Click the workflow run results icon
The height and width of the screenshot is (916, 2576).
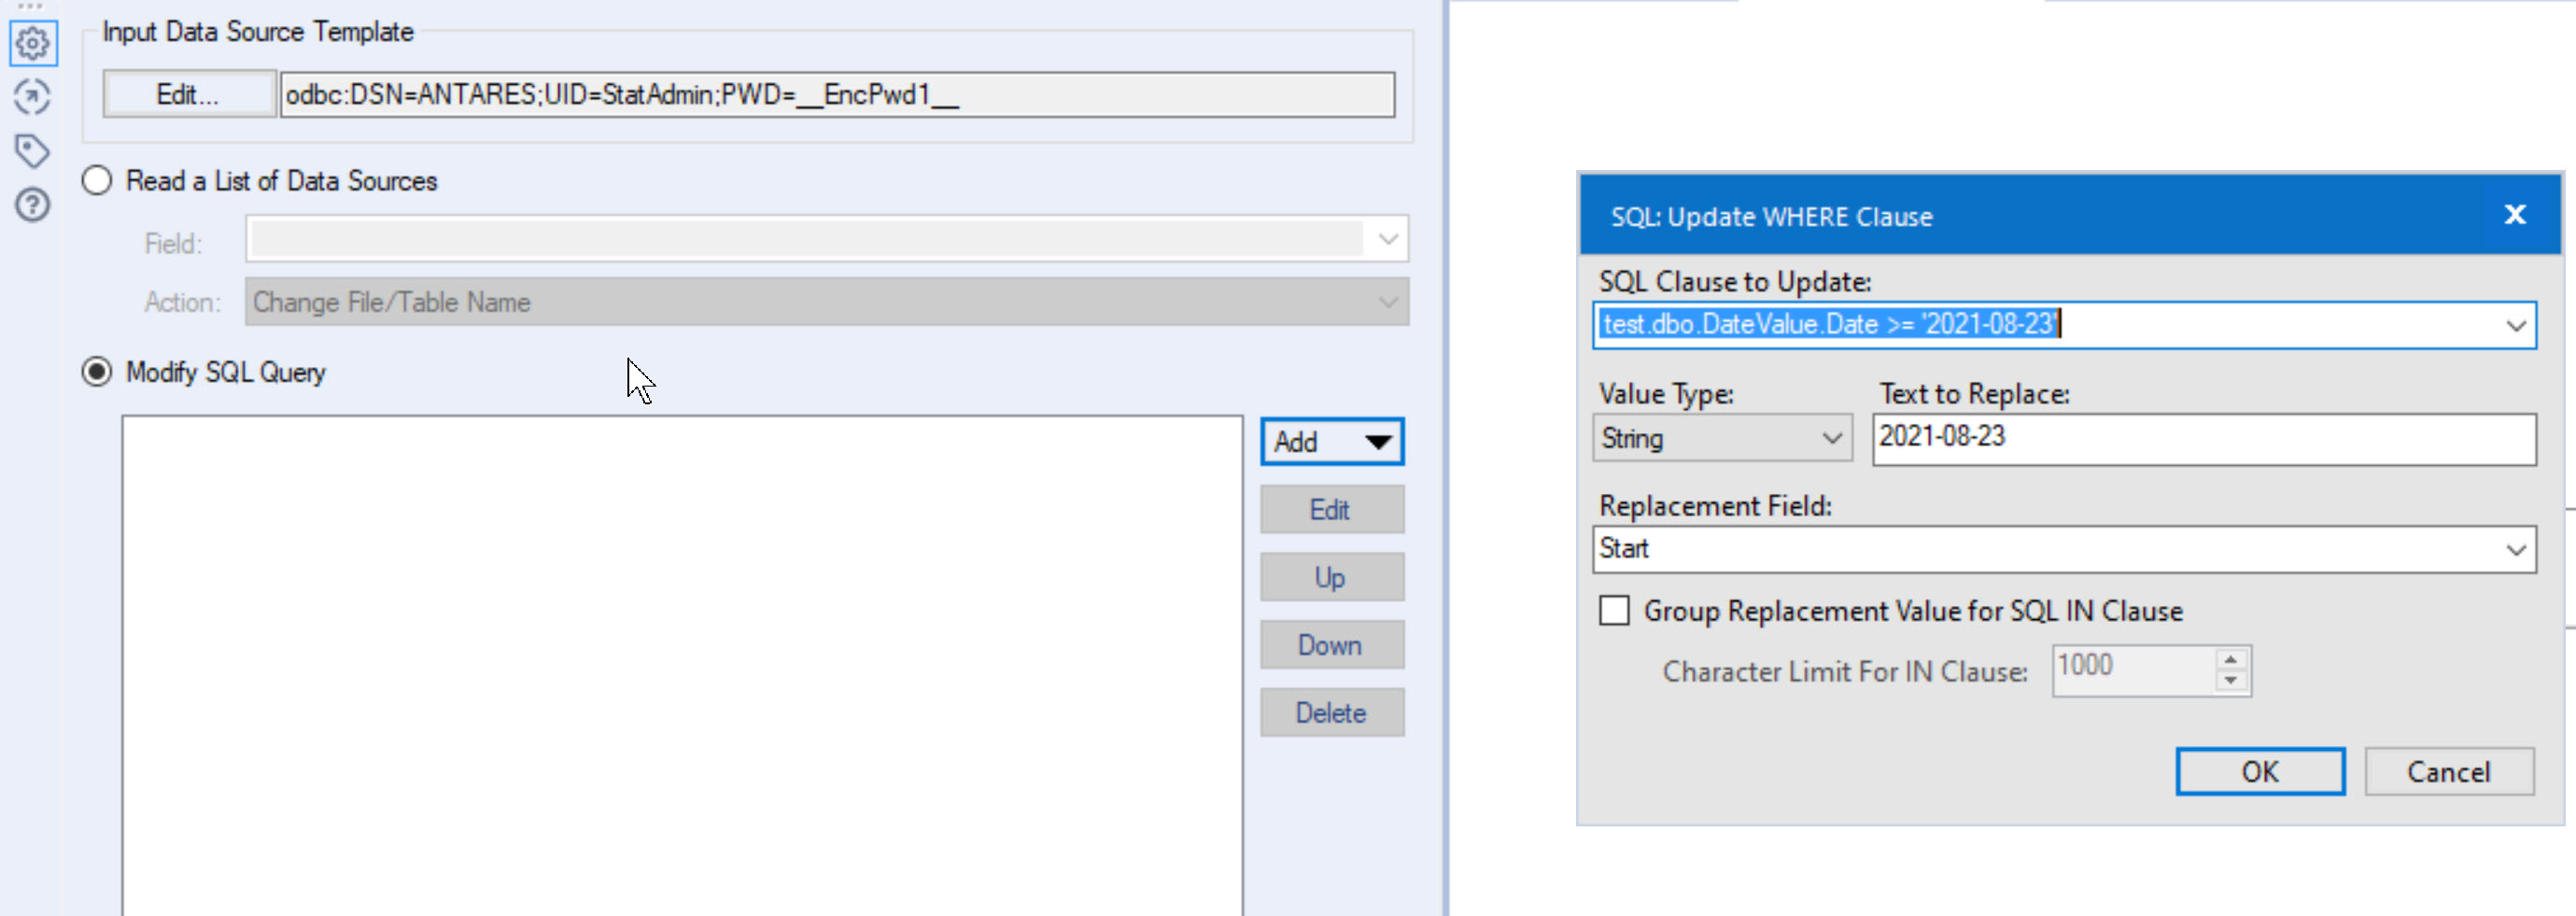tap(31, 97)
